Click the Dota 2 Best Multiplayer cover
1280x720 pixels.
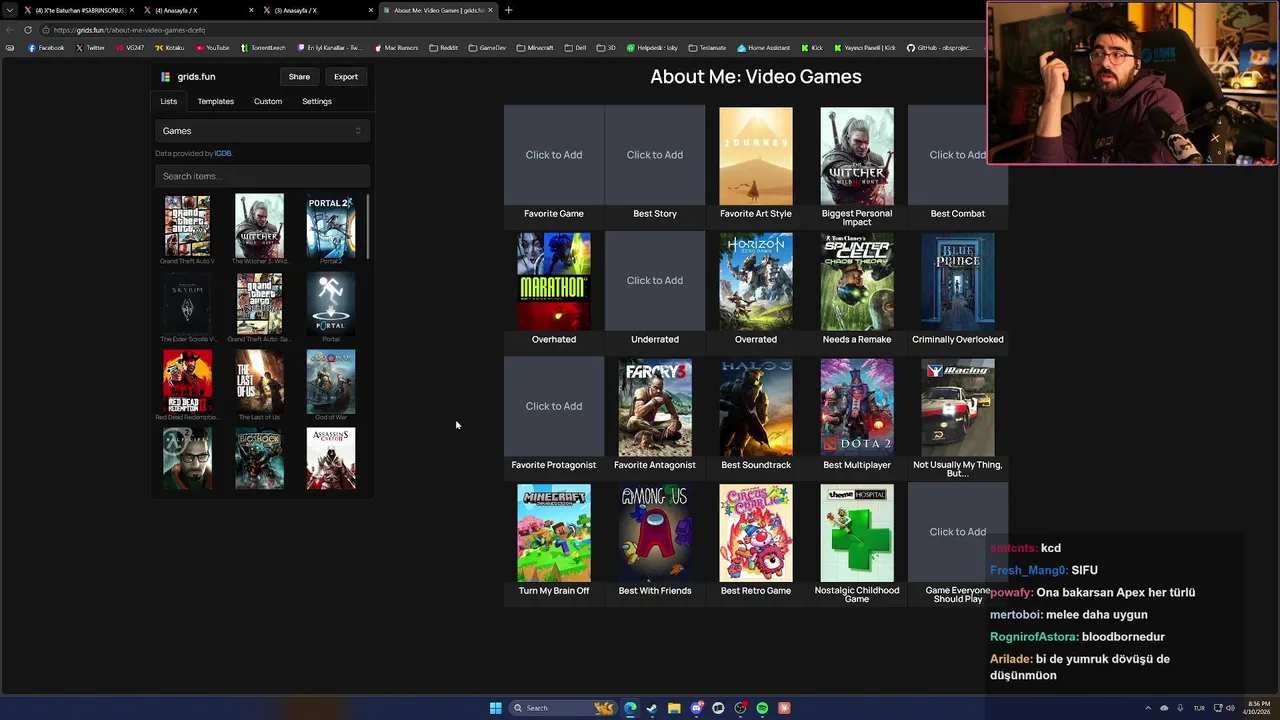pyautogui.click(x=857, y=408)
